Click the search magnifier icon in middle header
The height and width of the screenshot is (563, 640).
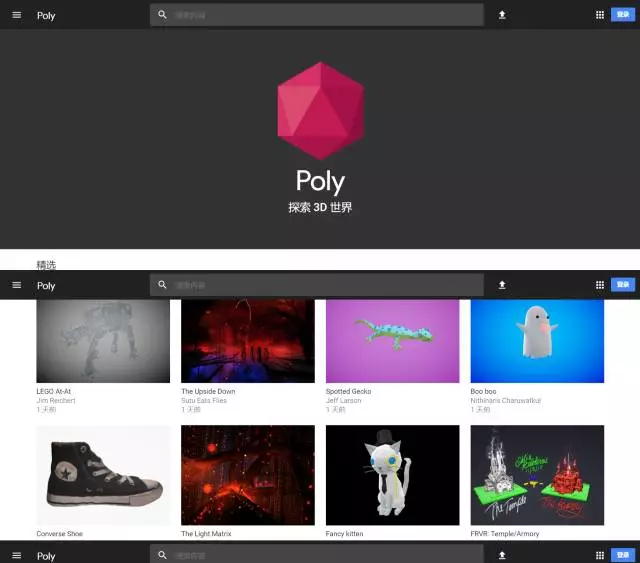click(162, 285)
